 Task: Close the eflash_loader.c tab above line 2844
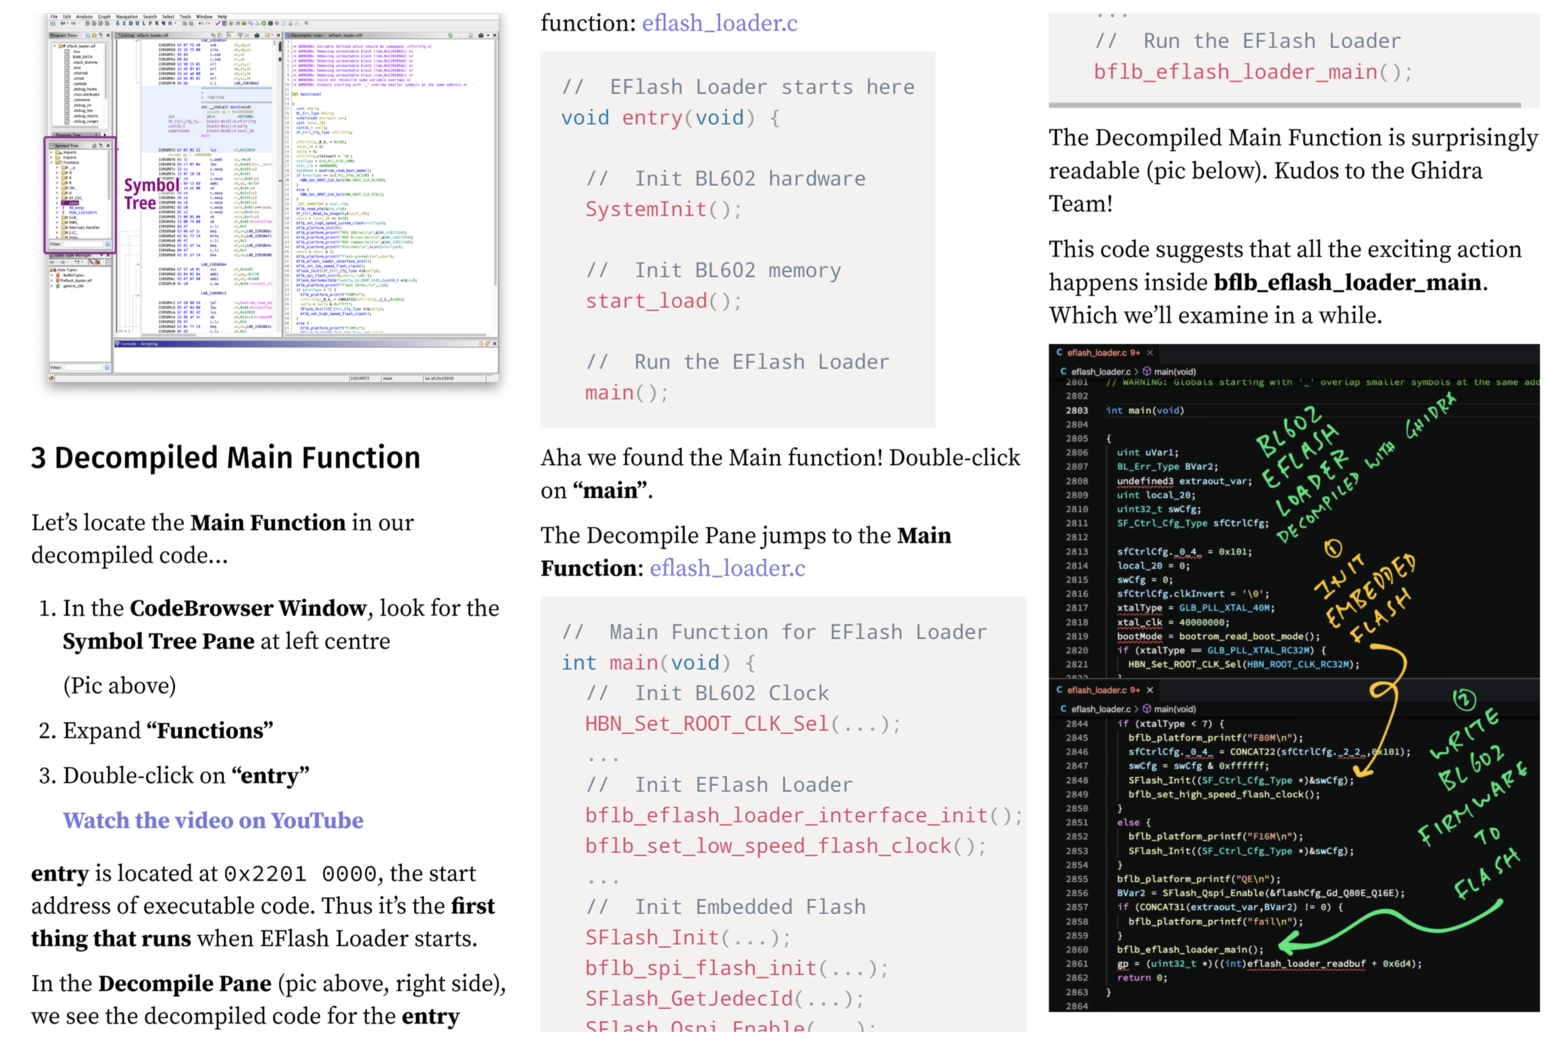[x=1150, y=690]
